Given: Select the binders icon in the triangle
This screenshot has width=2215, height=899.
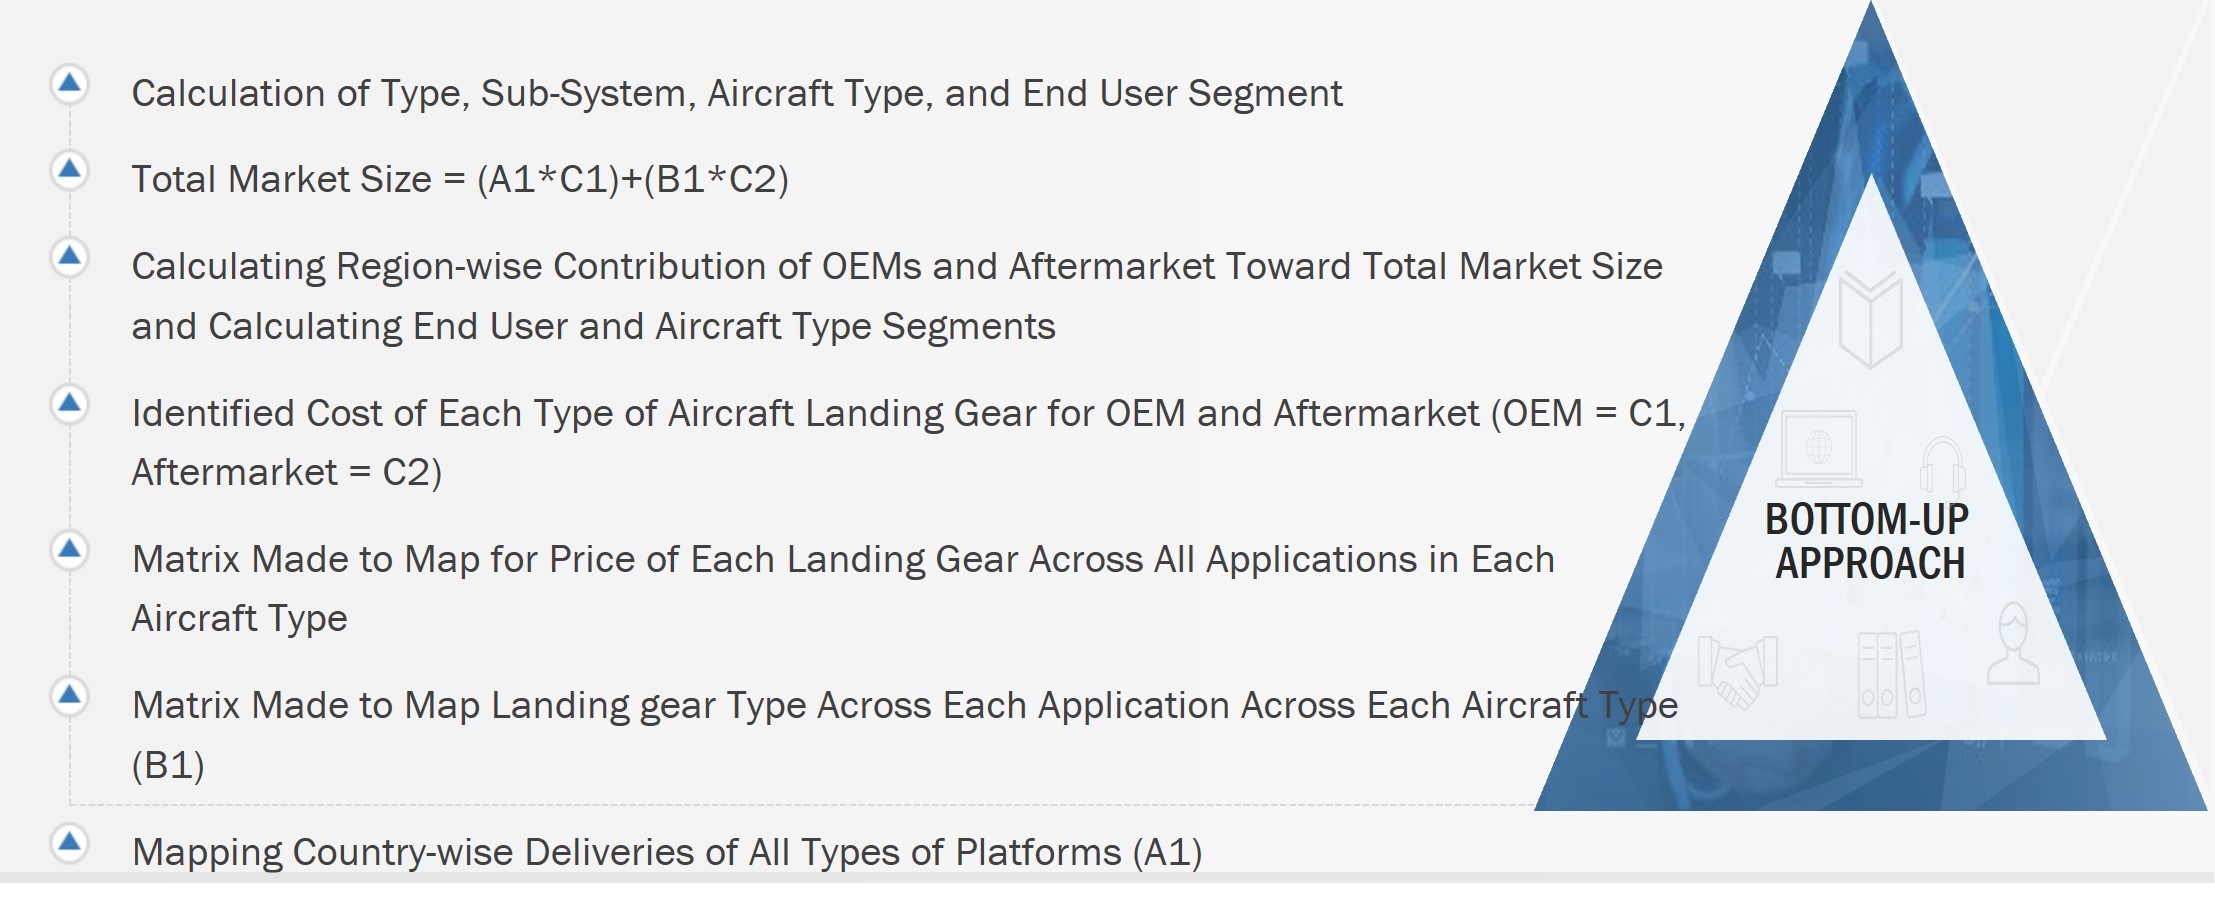Looking at the screenshot, I should point(1890,674).
